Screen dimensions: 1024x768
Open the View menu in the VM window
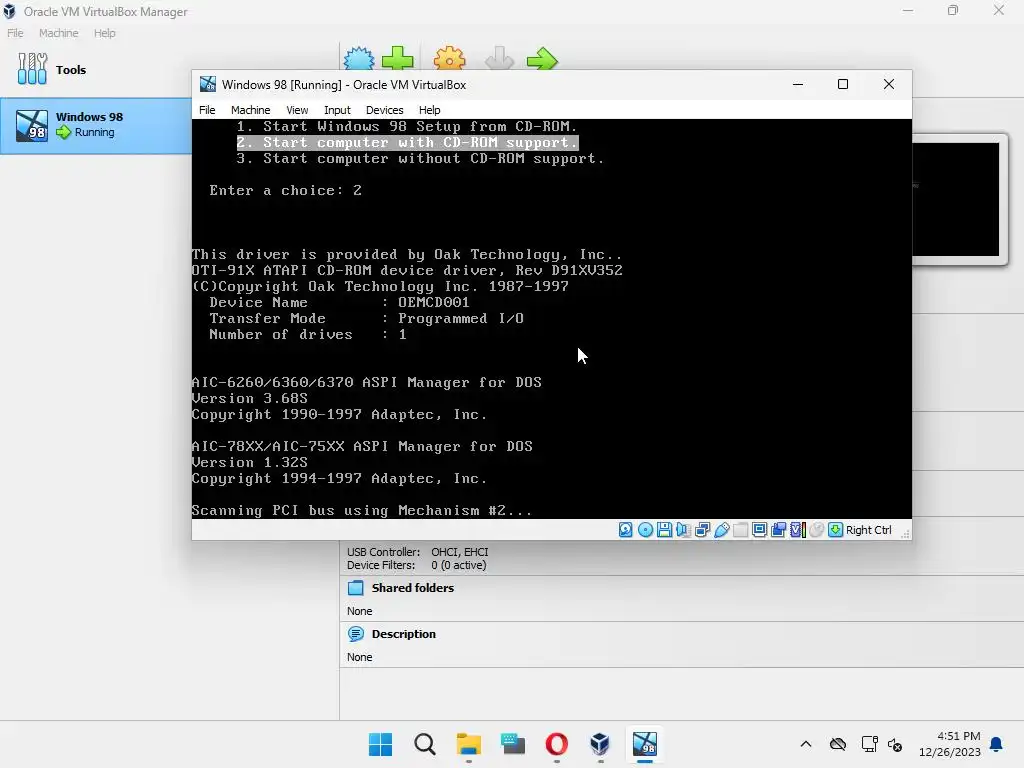(x=297, y=110)
